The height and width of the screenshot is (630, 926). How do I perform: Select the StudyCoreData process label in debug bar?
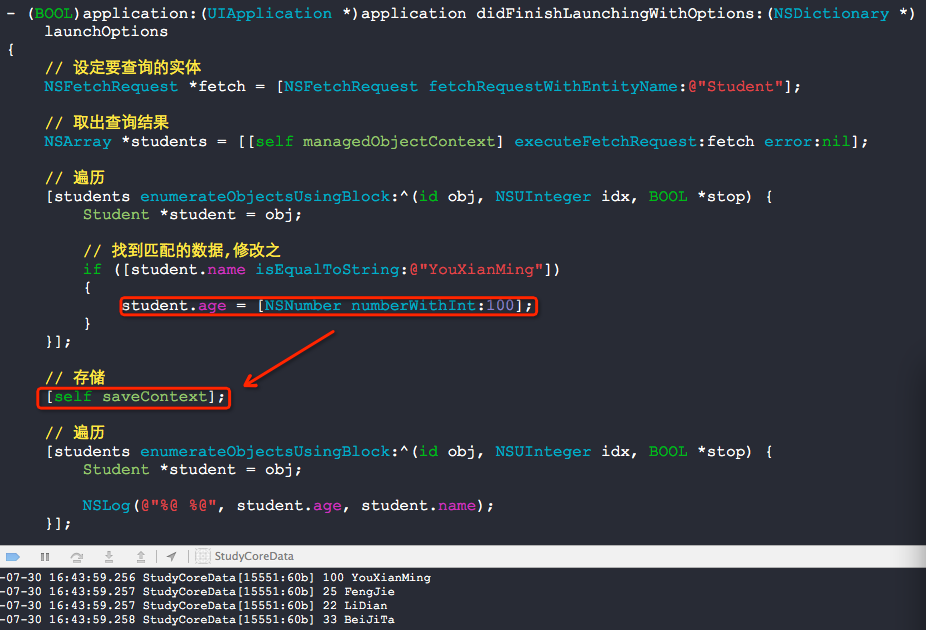click(254, 556)
